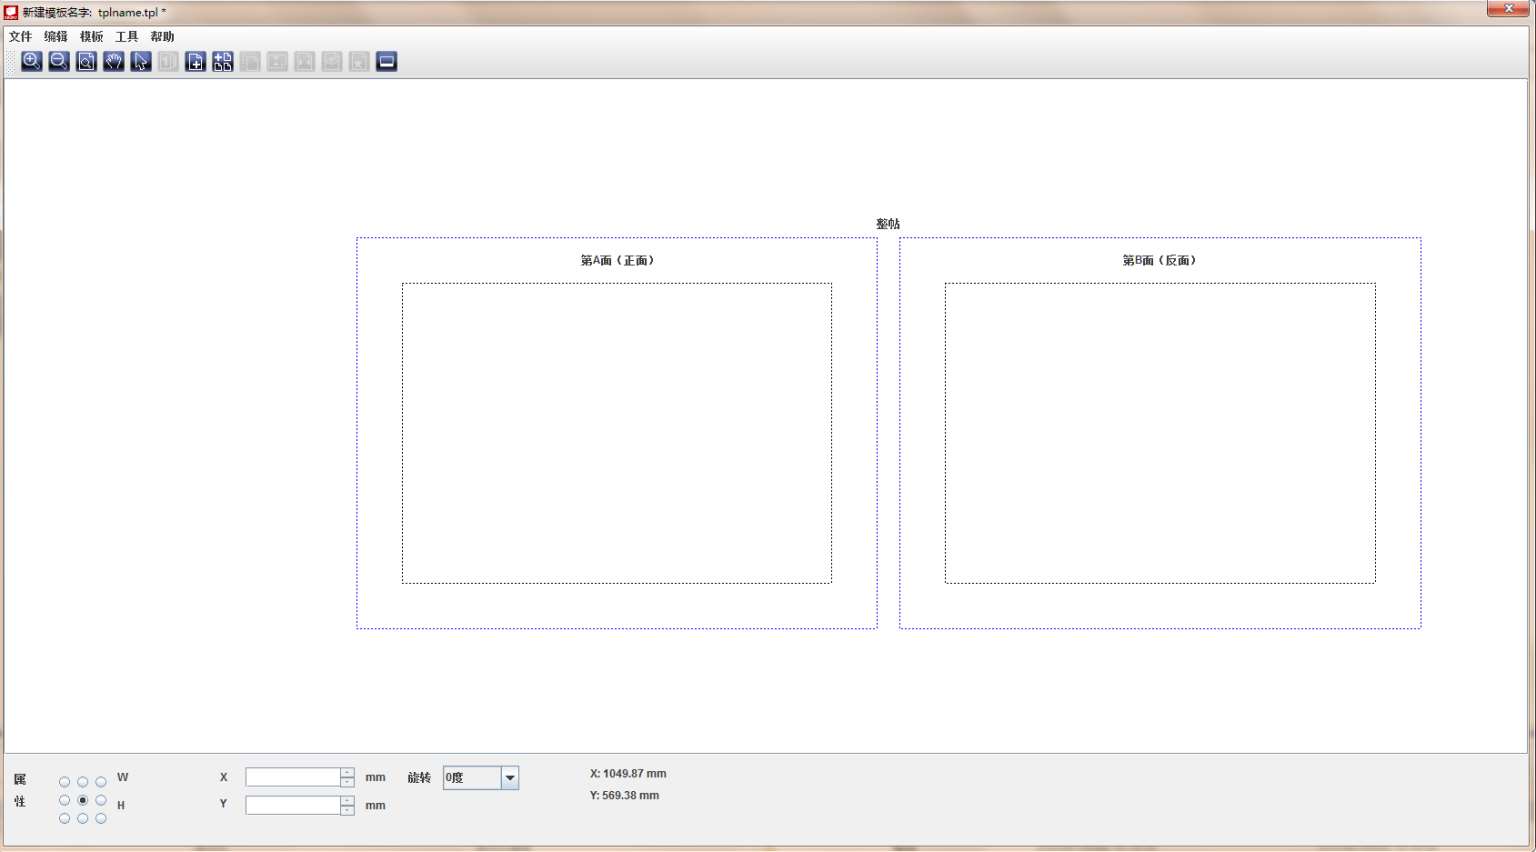The image size is (1536, 852).
Task: Click the 第B面（反面）label
Action: (1159, 260)
